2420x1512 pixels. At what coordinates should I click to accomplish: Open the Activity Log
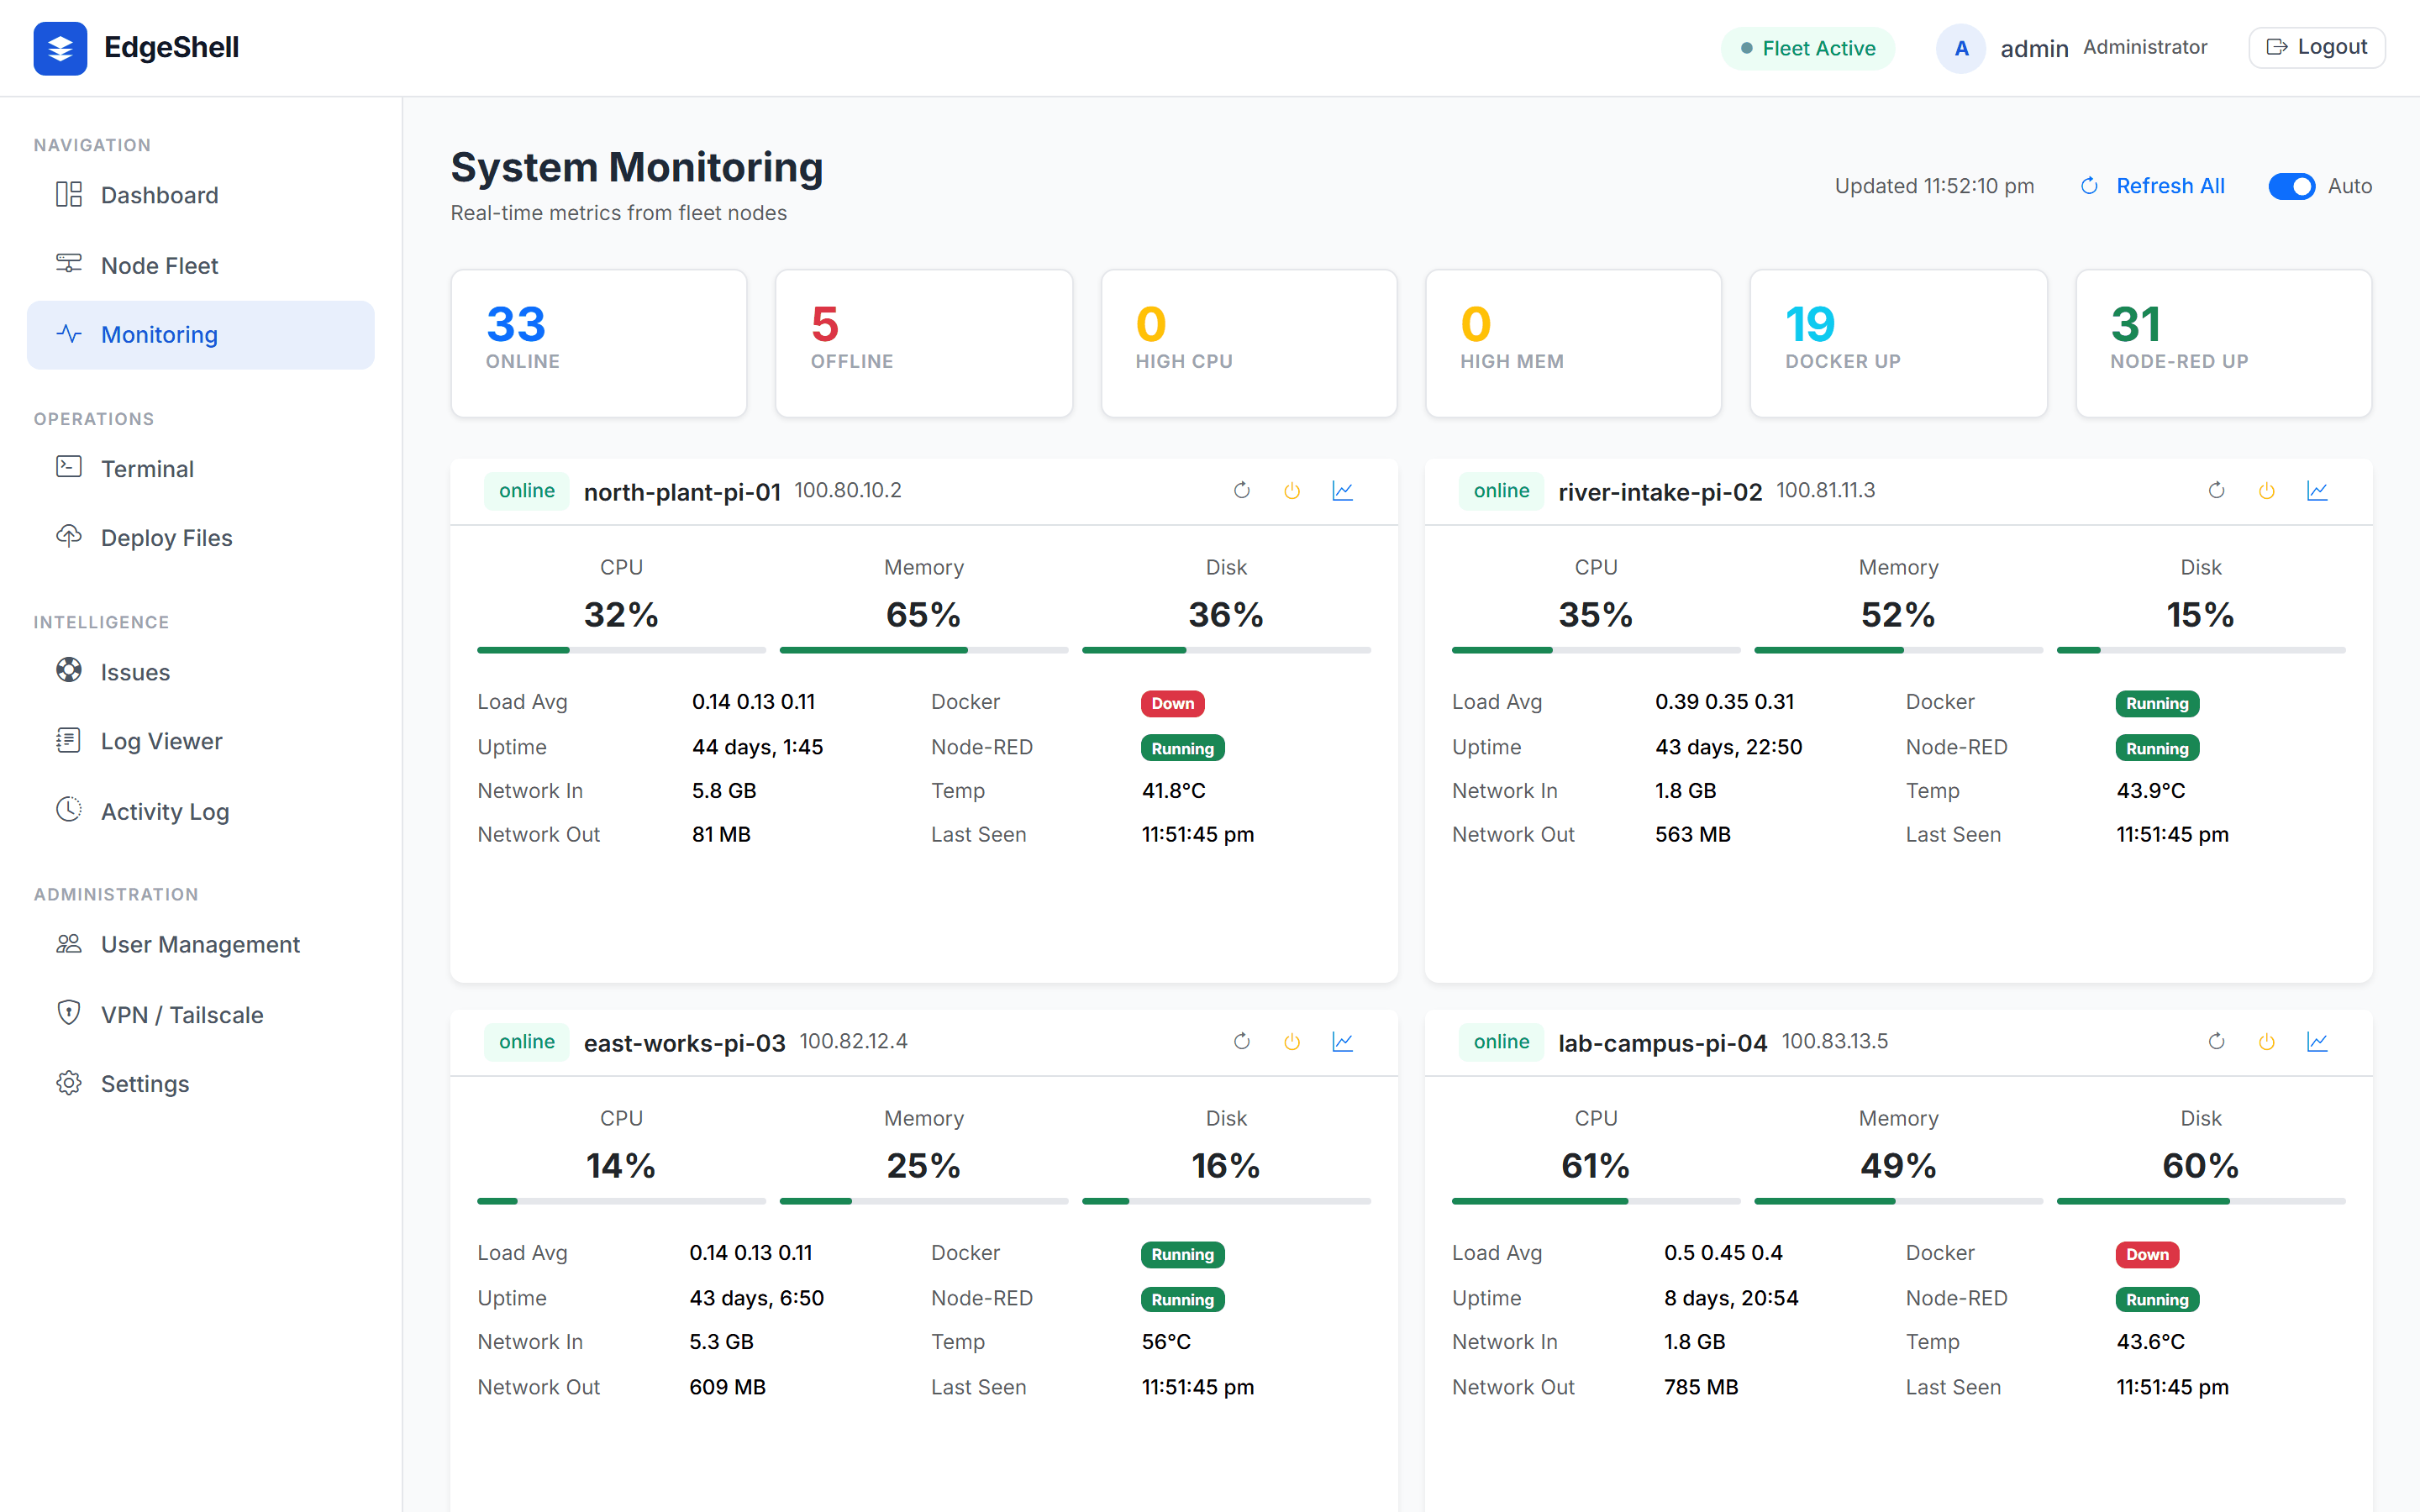200,811
